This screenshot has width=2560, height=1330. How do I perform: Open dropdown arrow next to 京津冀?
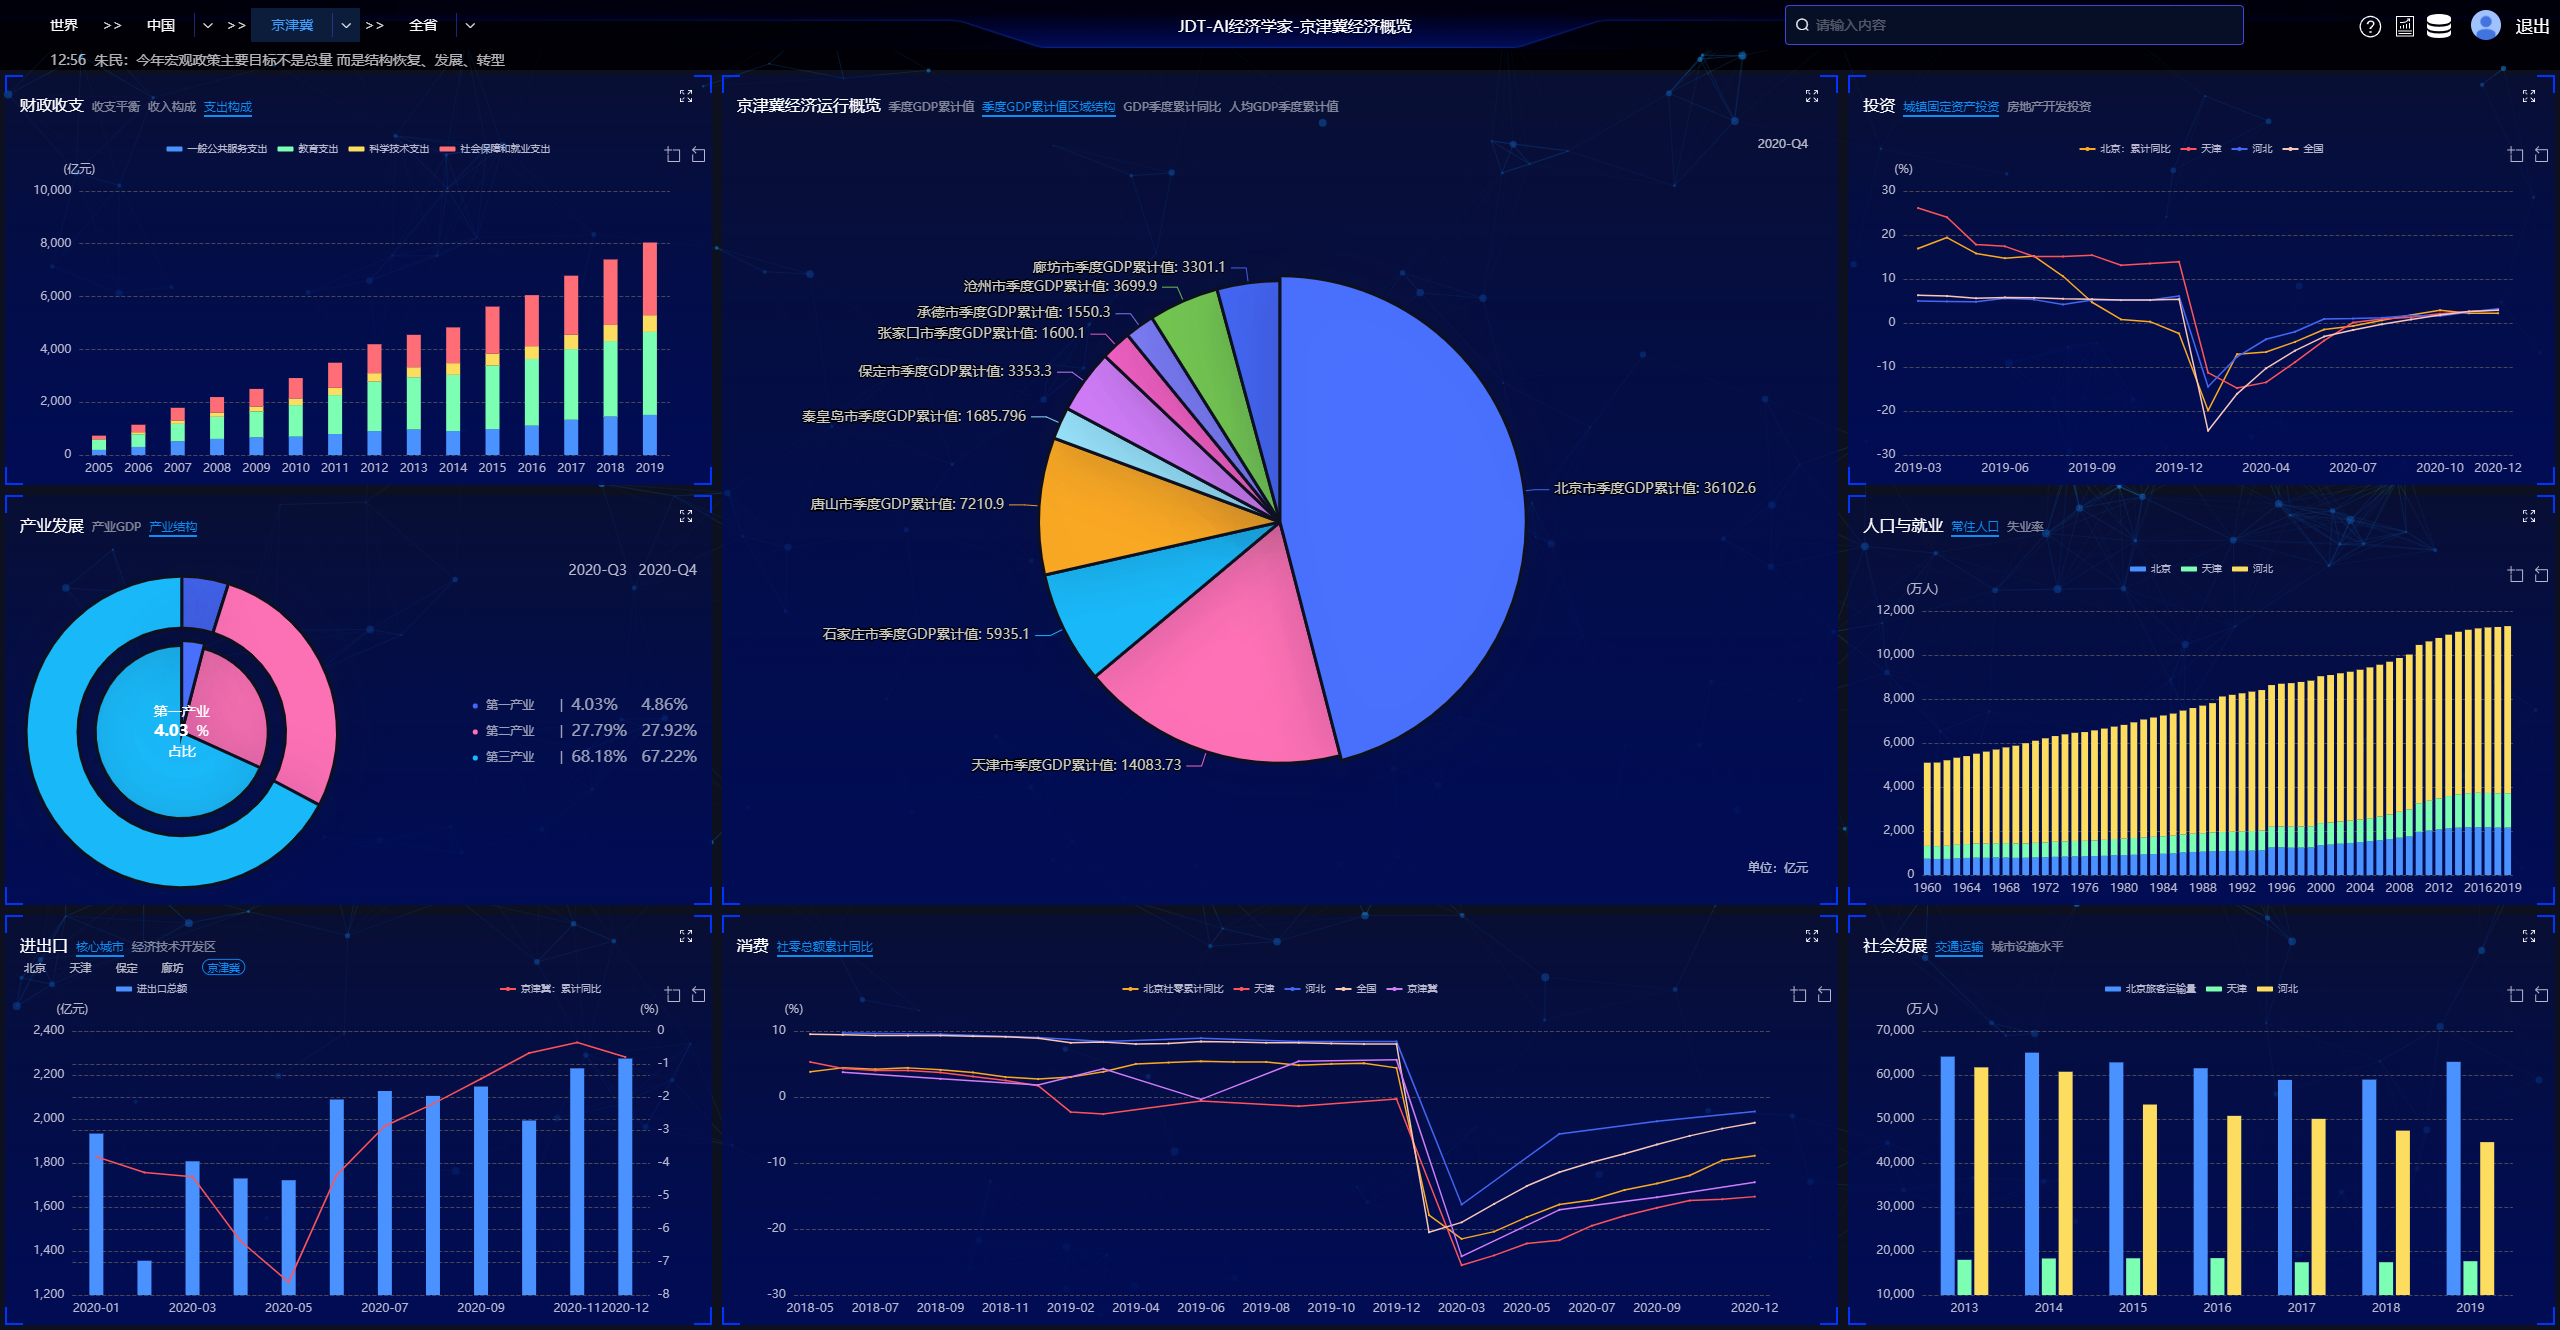click(x=346, y=26)
